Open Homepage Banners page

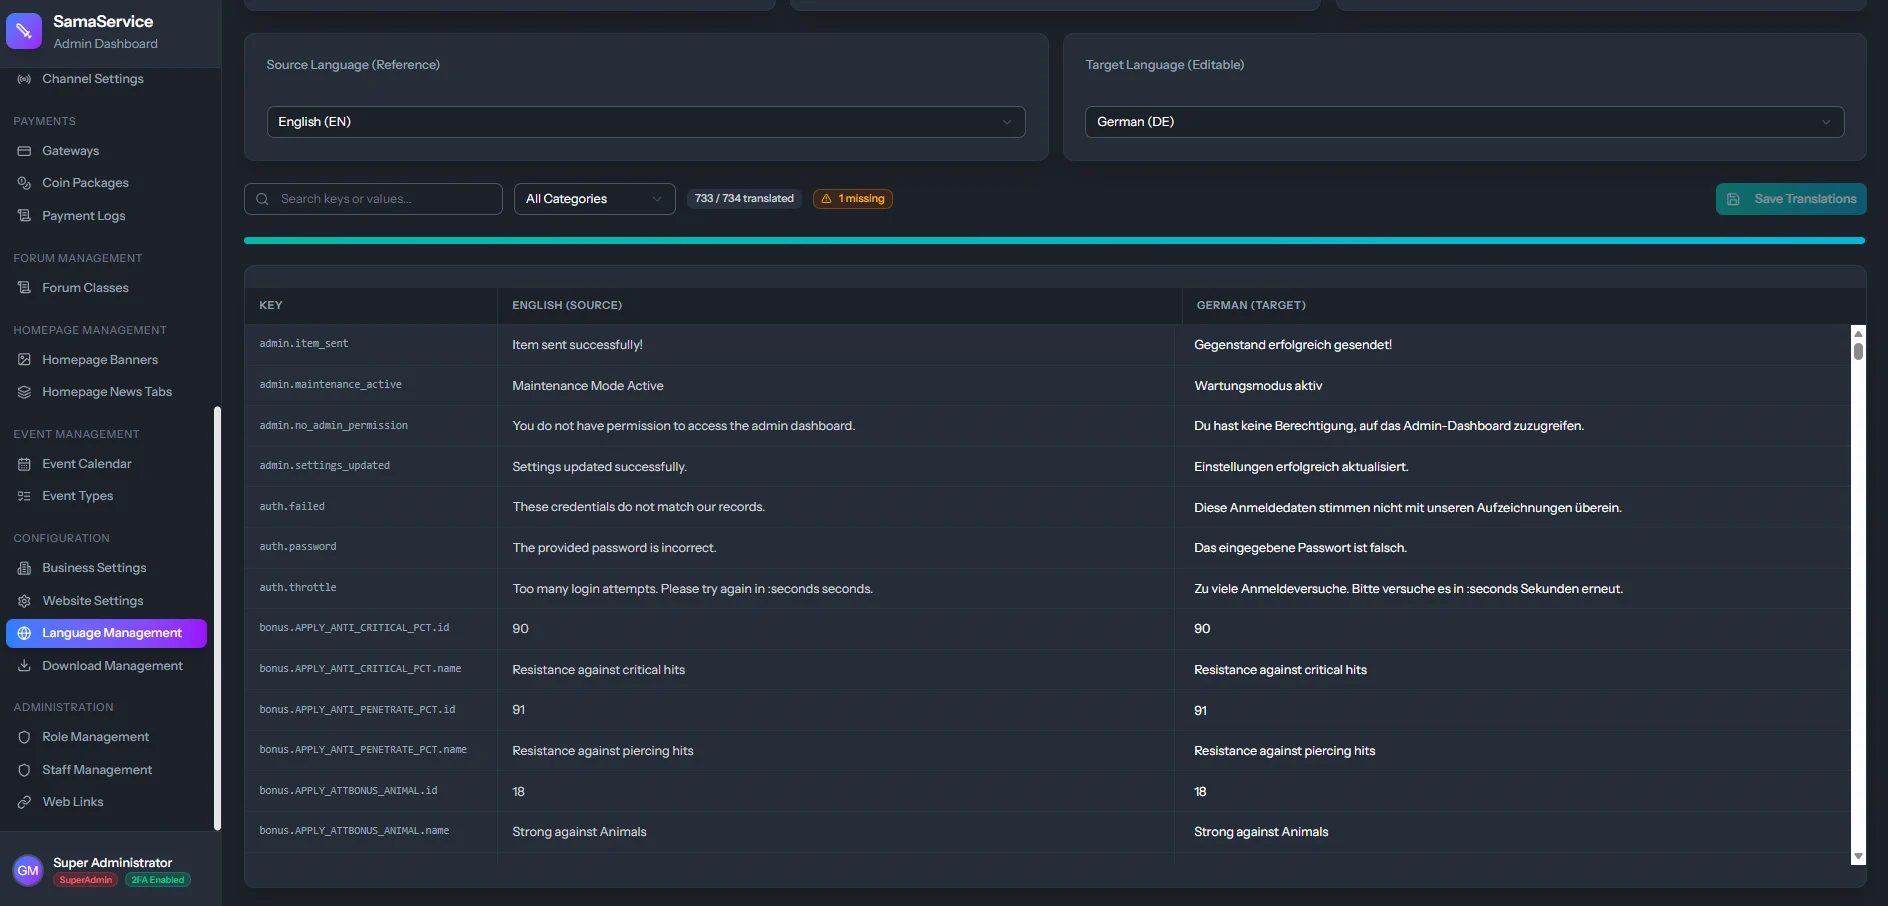106,360
